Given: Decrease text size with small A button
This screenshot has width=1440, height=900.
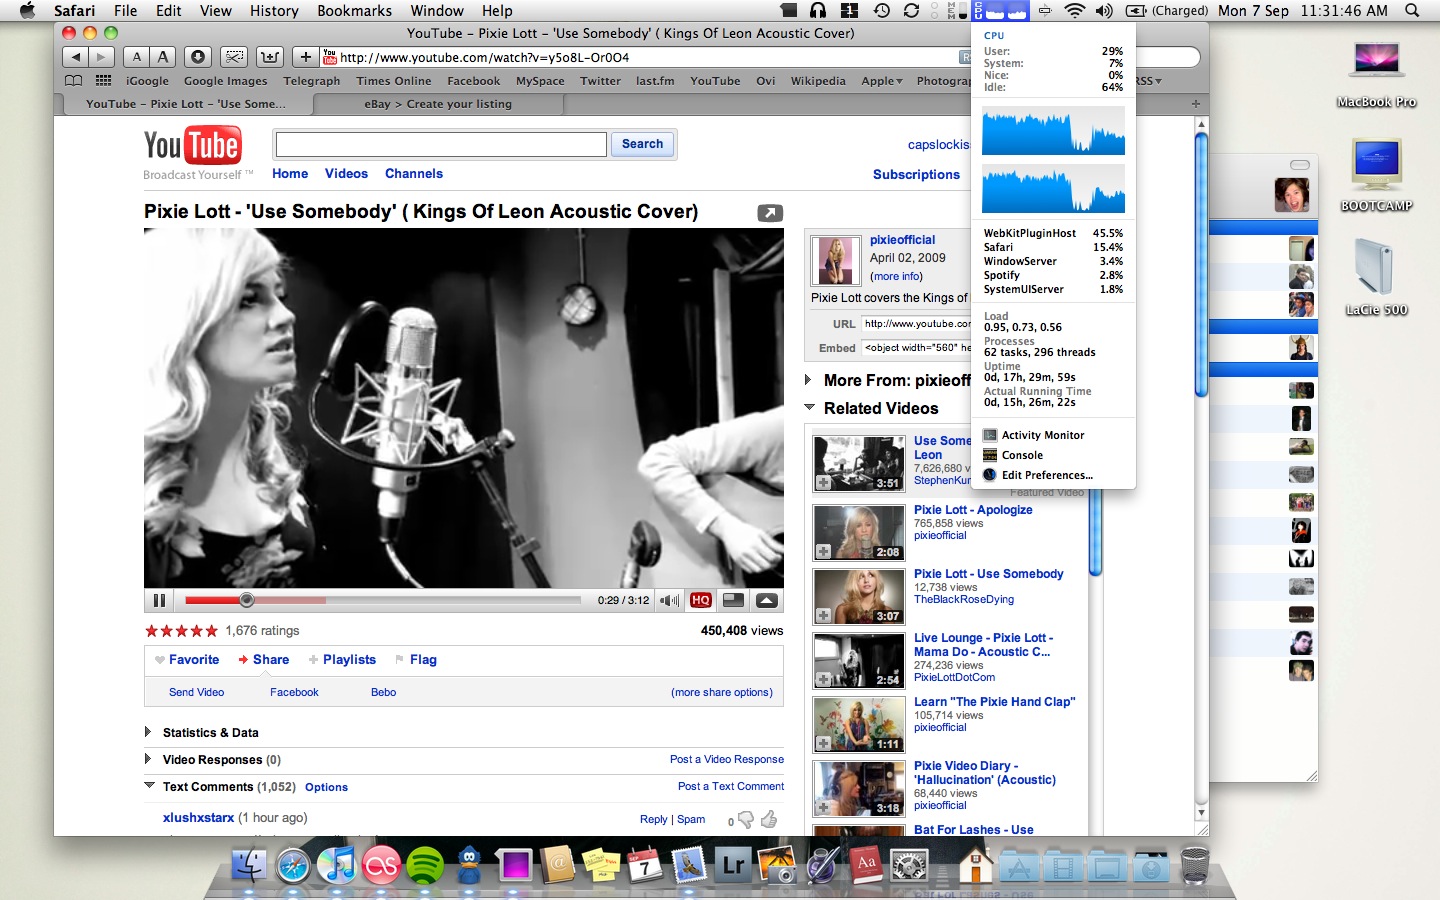Looking at the screenshot, I should pyautogui.click(x=137, y=57).
